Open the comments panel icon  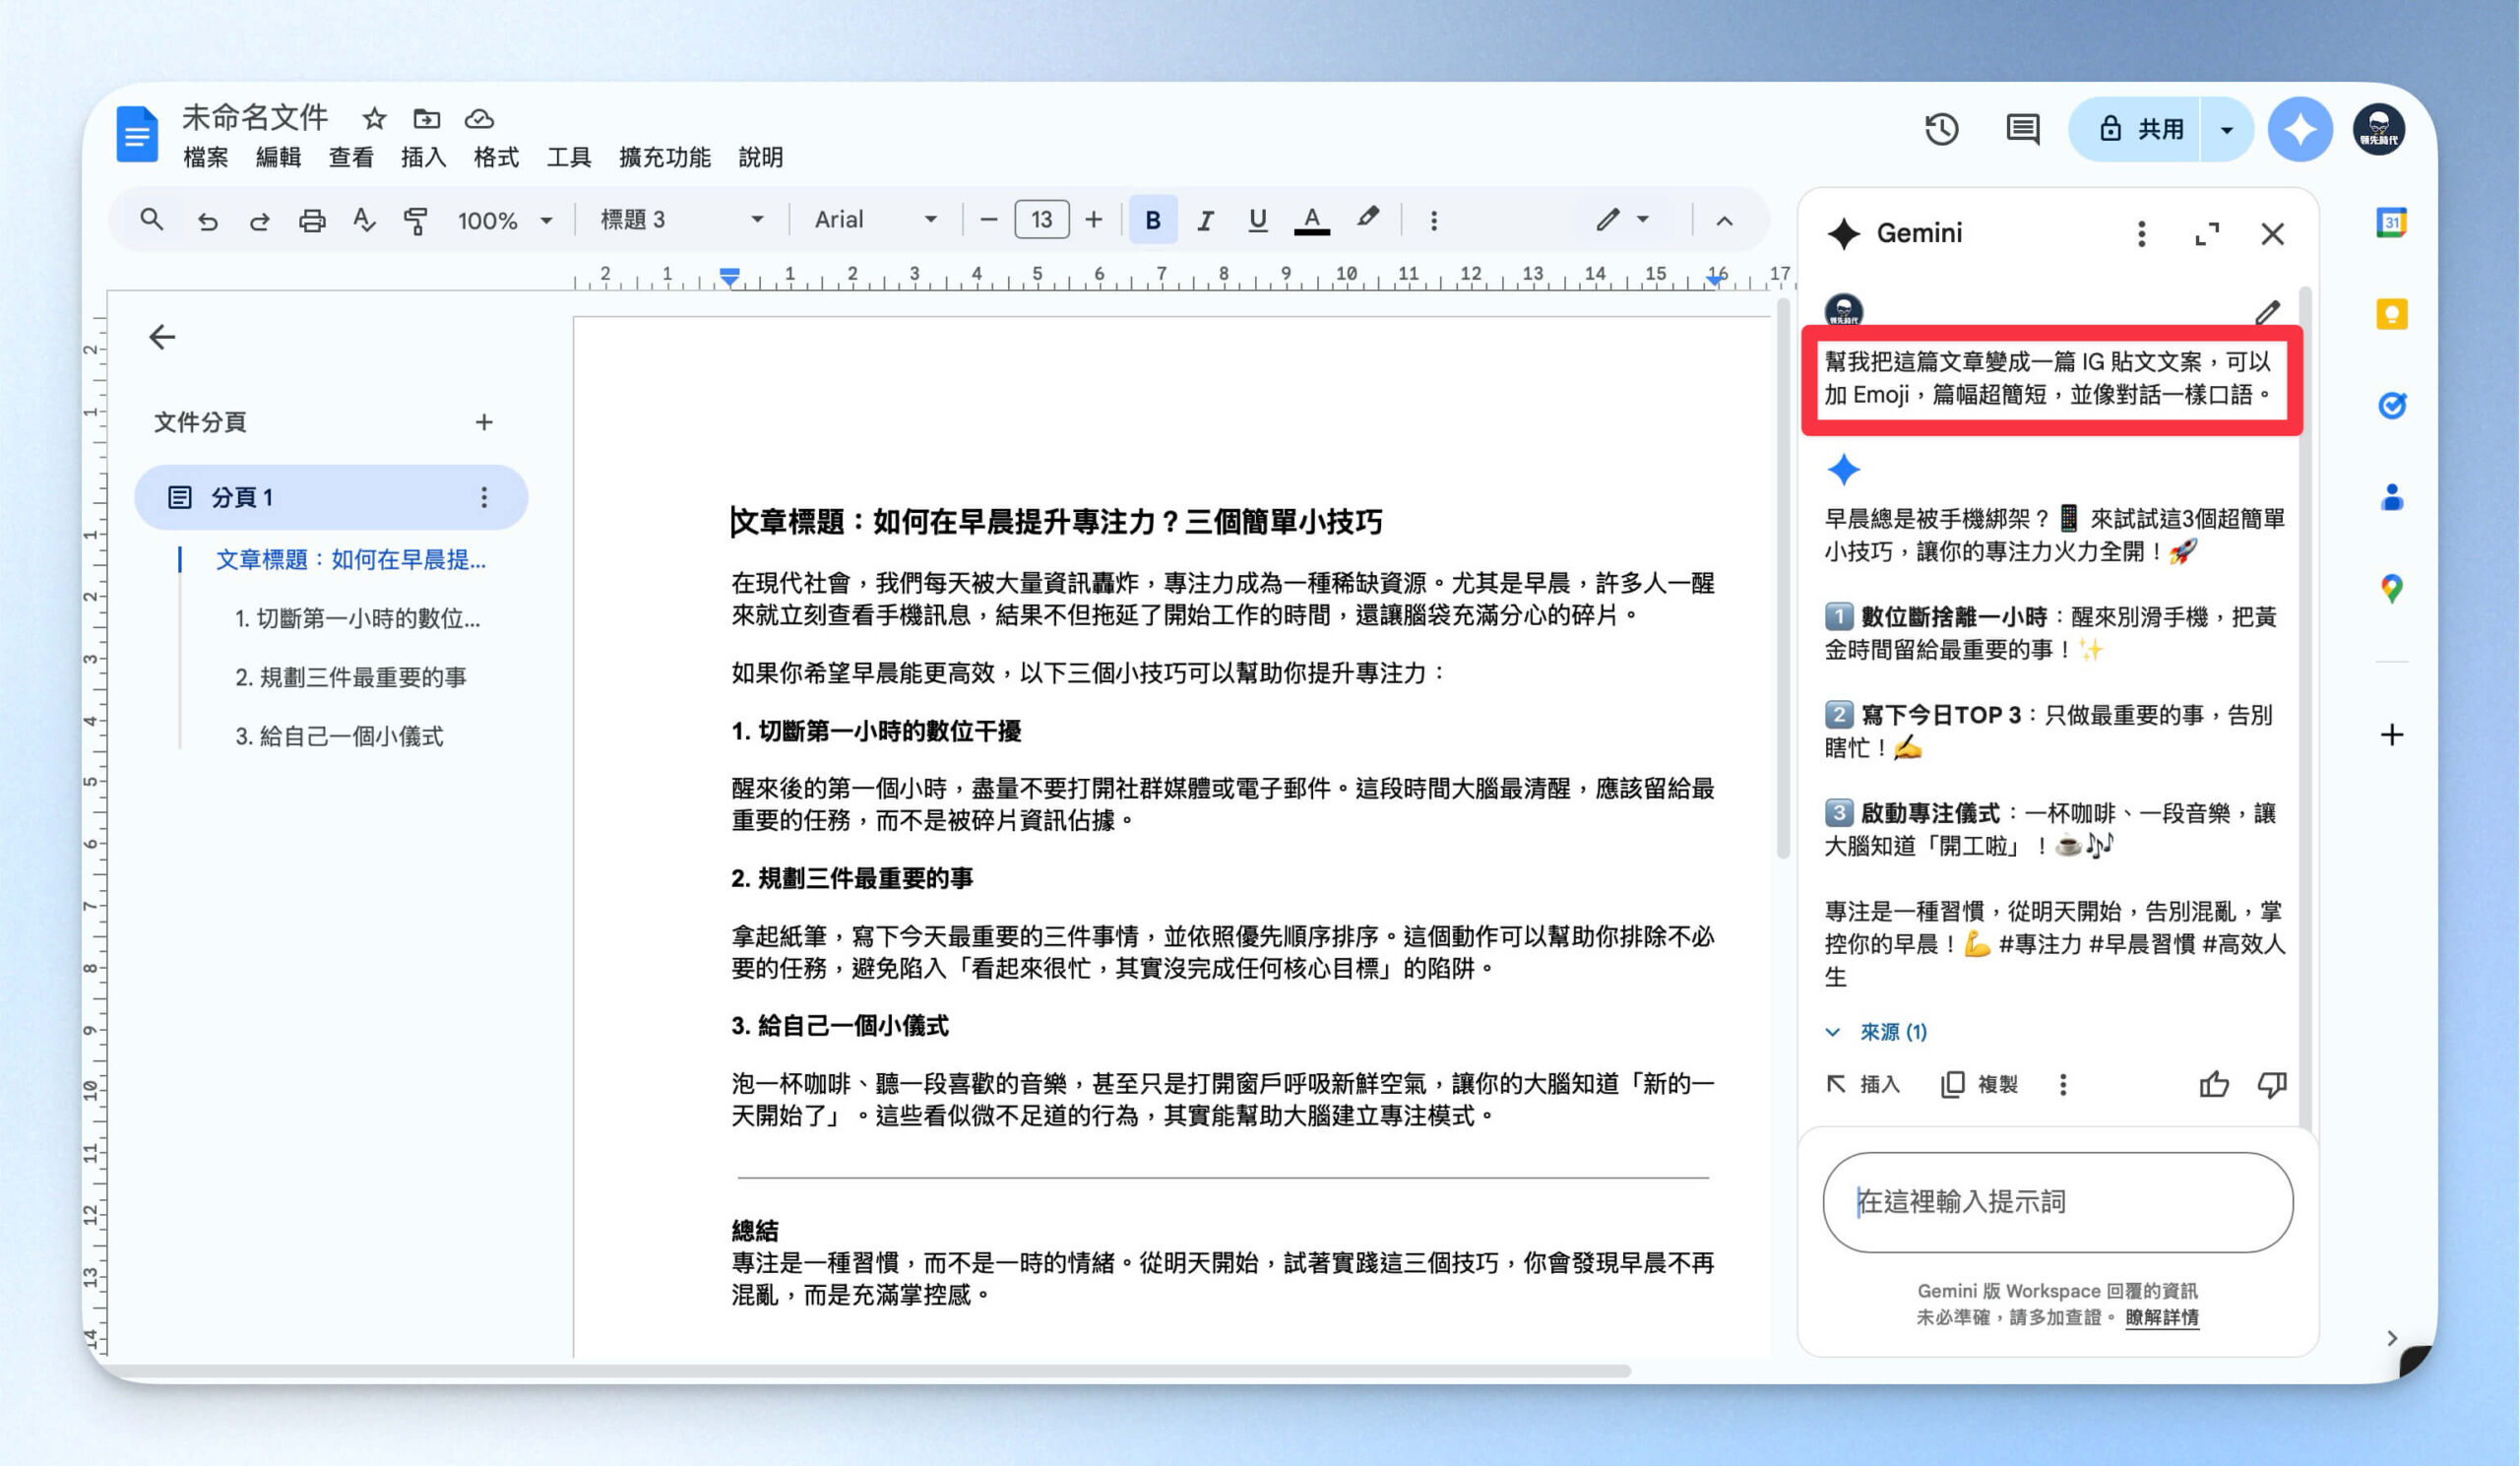pyautogui.click(x=2022, y=129)
